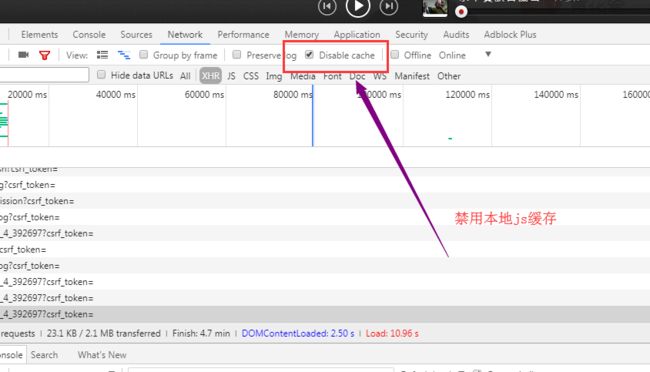Filter requests by Img type

coord(274,76)
